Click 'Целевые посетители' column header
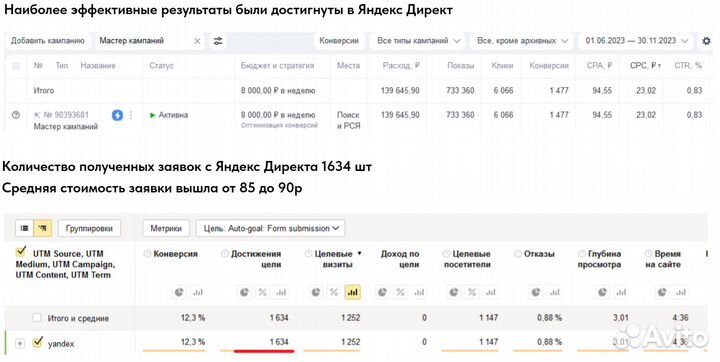Viewport: 720px width, 362px height. pyautogui.click(x=467, y=259)
